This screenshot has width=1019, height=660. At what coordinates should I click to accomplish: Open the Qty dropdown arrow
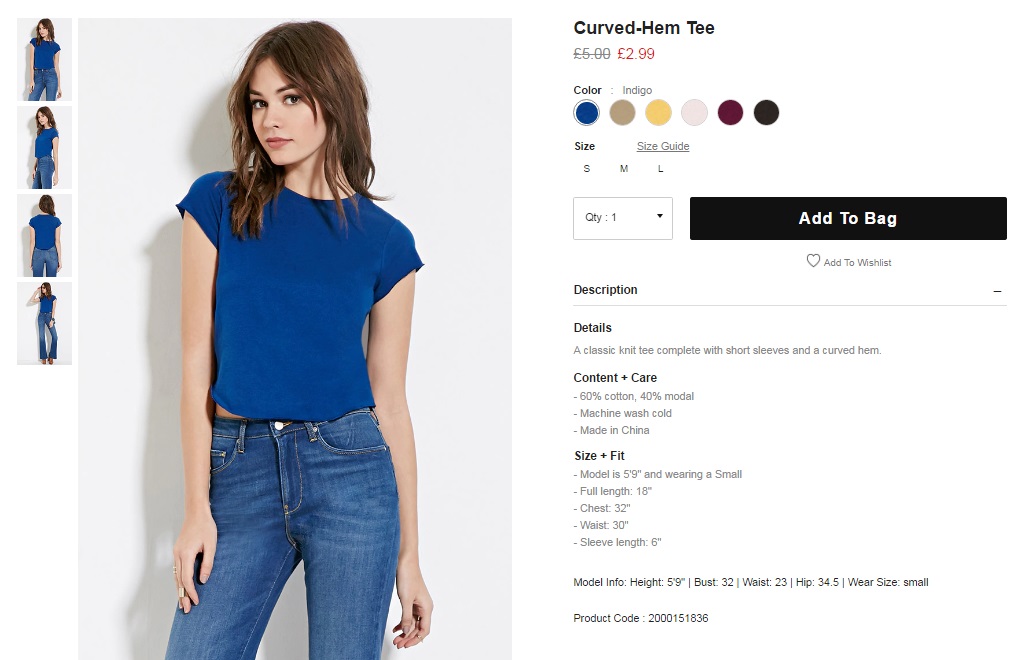point(660,216)
